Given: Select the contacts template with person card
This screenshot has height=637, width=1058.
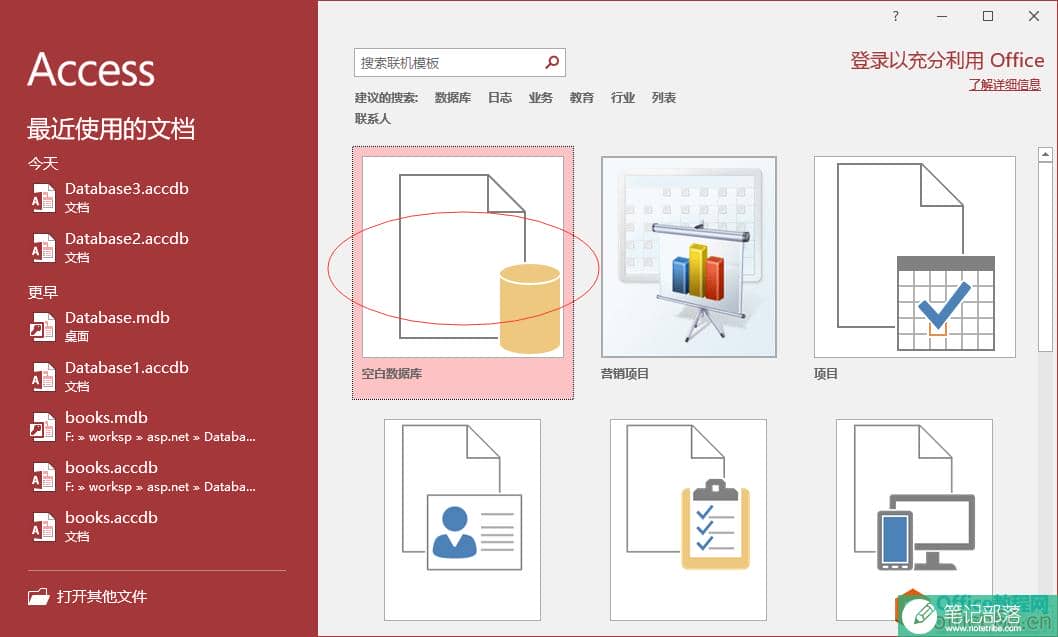Looking at the screenshot, I should (x=462, y=520).
